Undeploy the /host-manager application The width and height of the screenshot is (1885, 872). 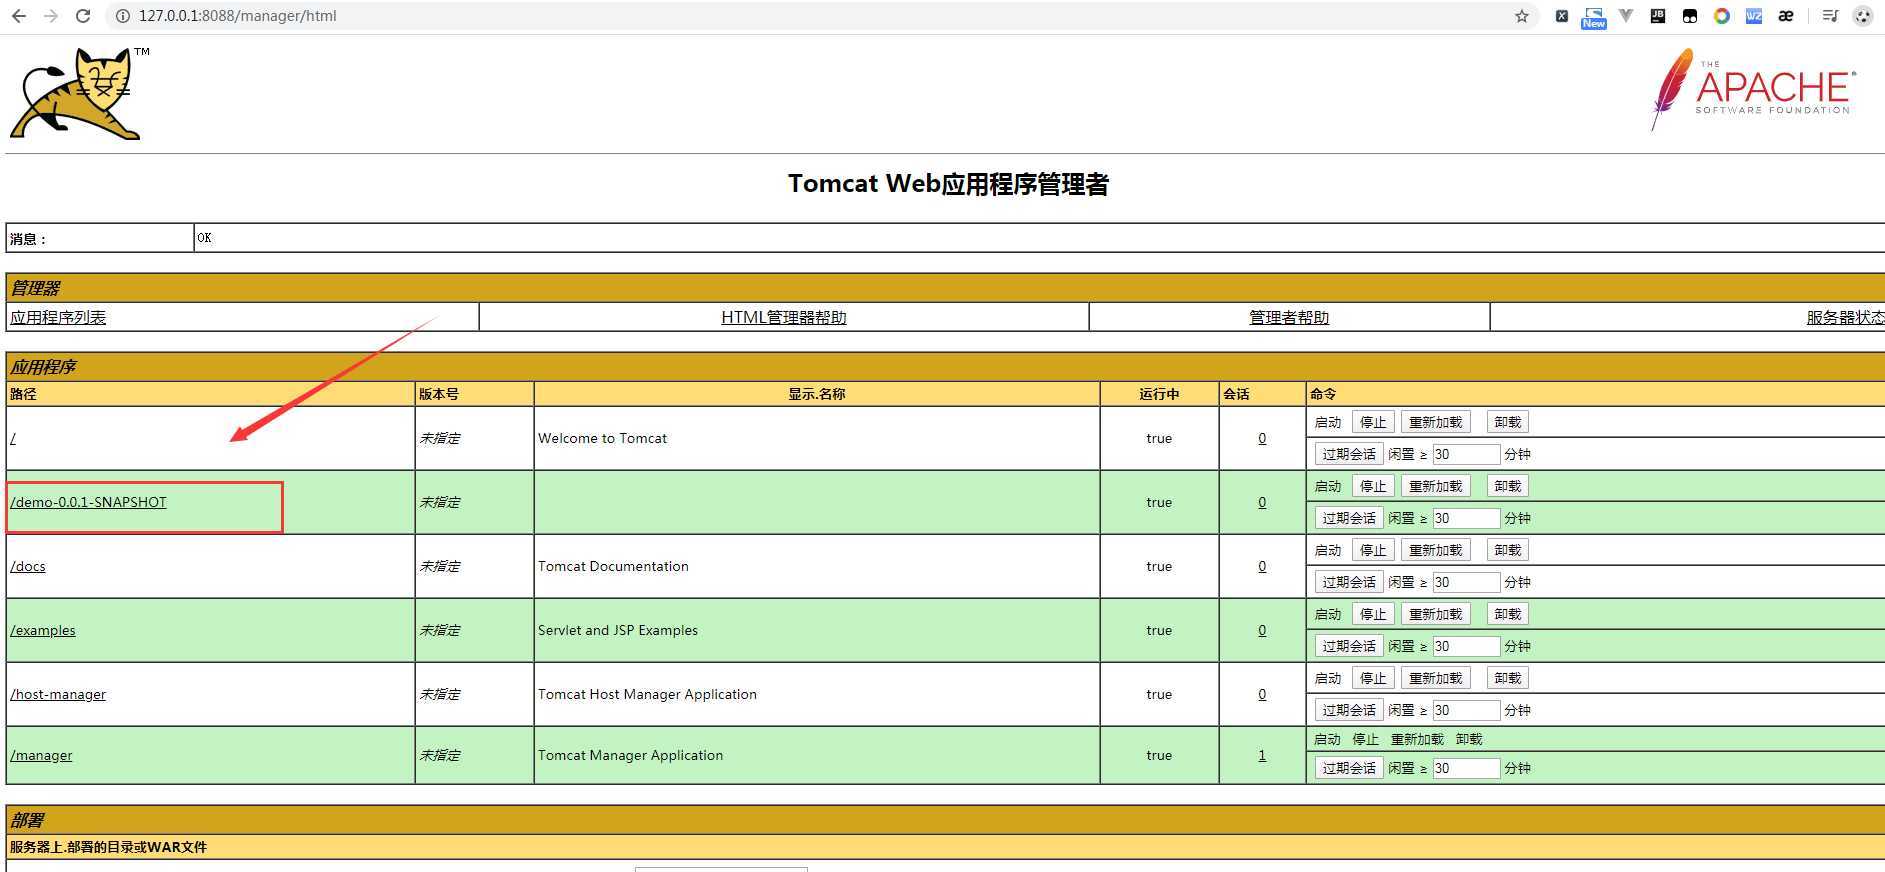pos(1507,678)
